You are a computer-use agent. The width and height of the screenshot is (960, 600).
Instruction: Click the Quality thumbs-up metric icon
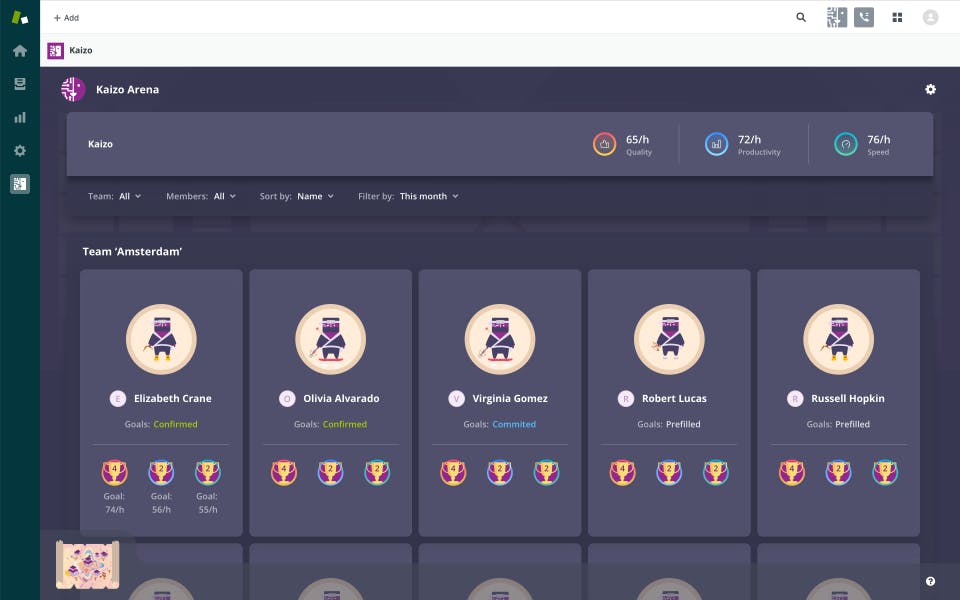point(604,144)
